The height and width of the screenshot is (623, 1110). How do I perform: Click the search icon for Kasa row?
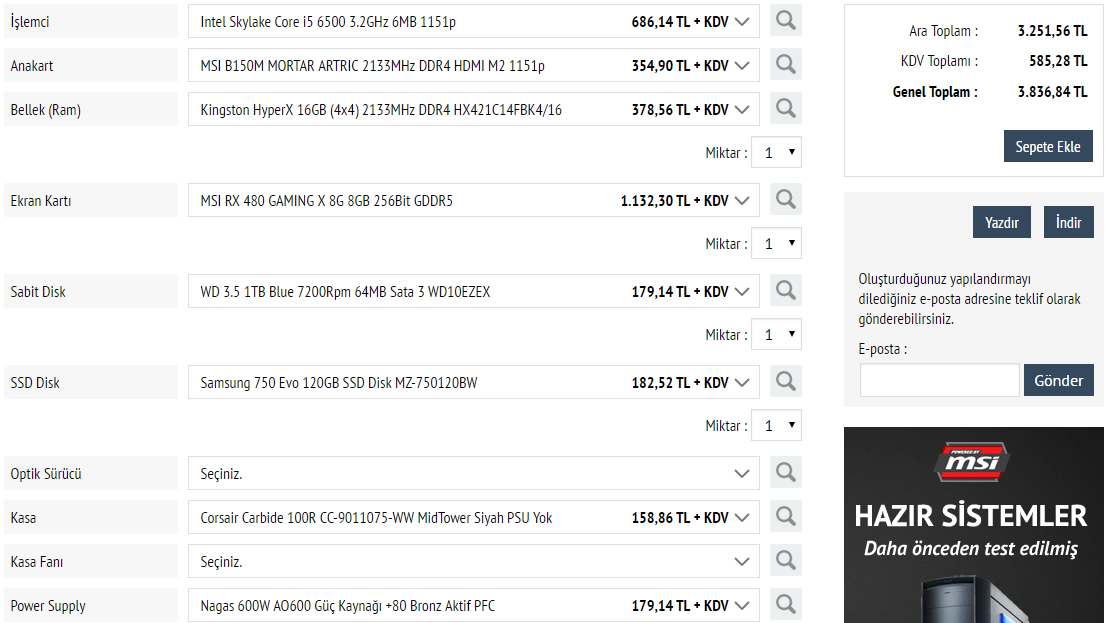[785, 517]
